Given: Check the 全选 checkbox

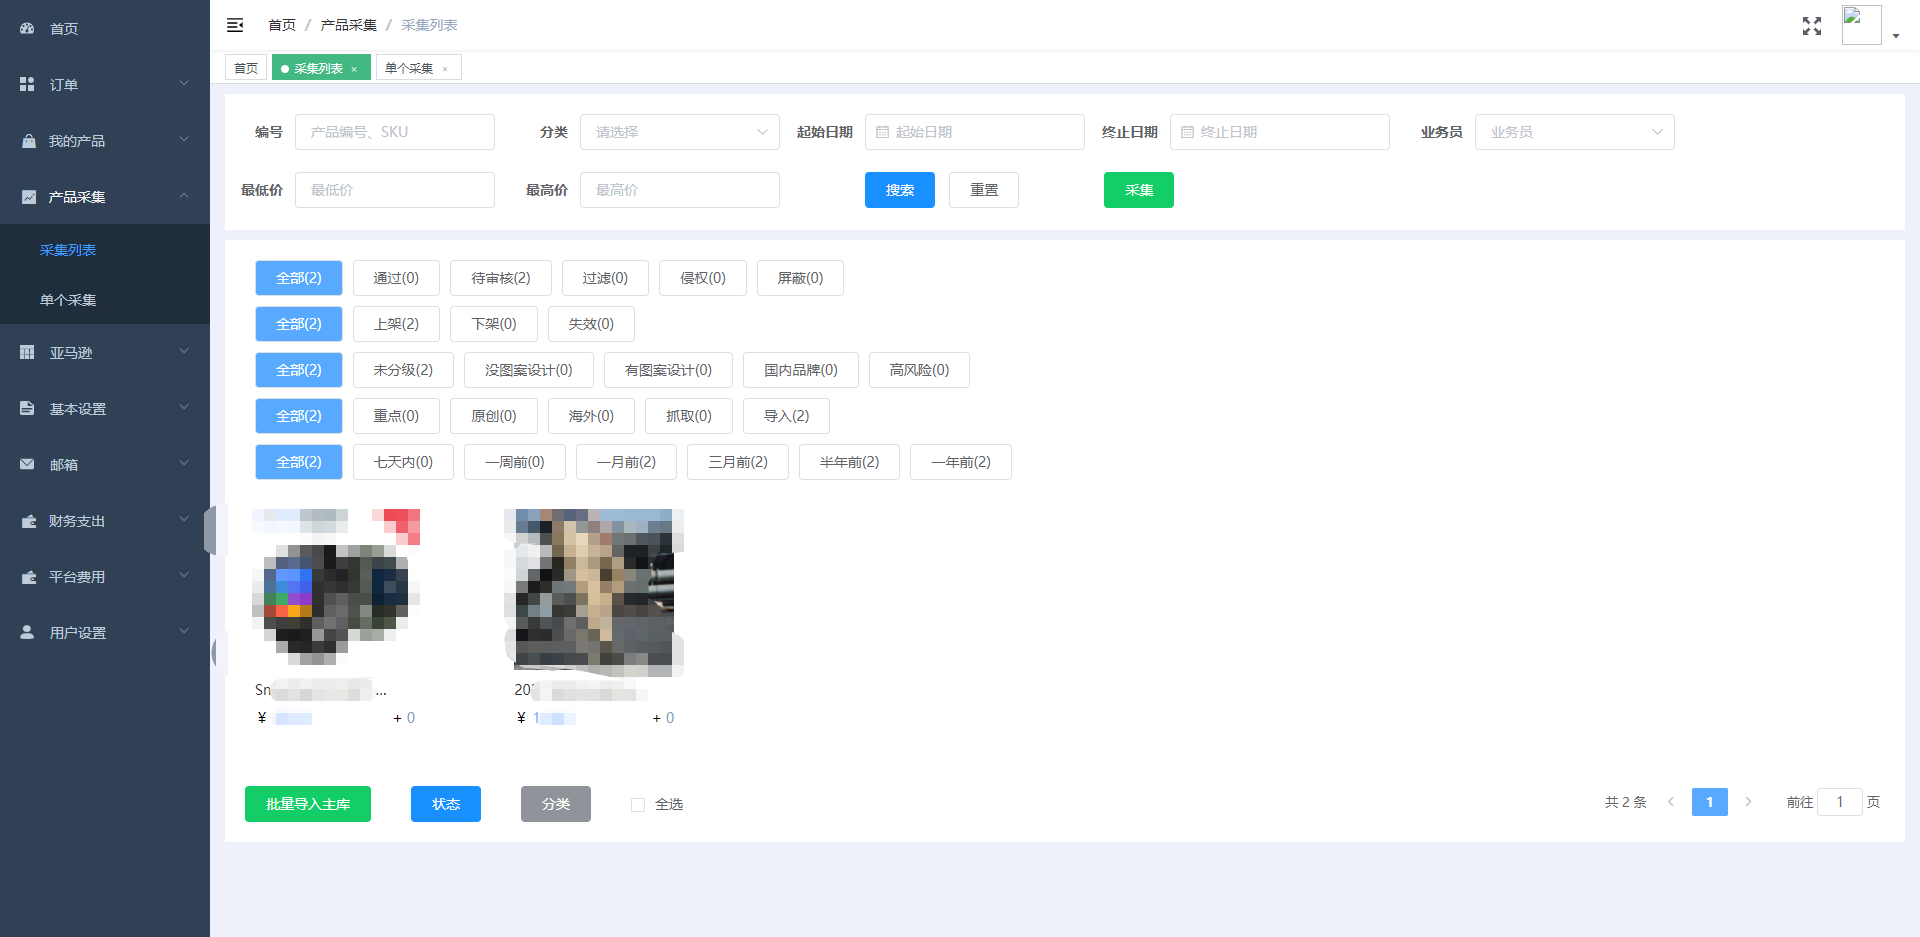Looking at the screenshot, I should [638, 805].
